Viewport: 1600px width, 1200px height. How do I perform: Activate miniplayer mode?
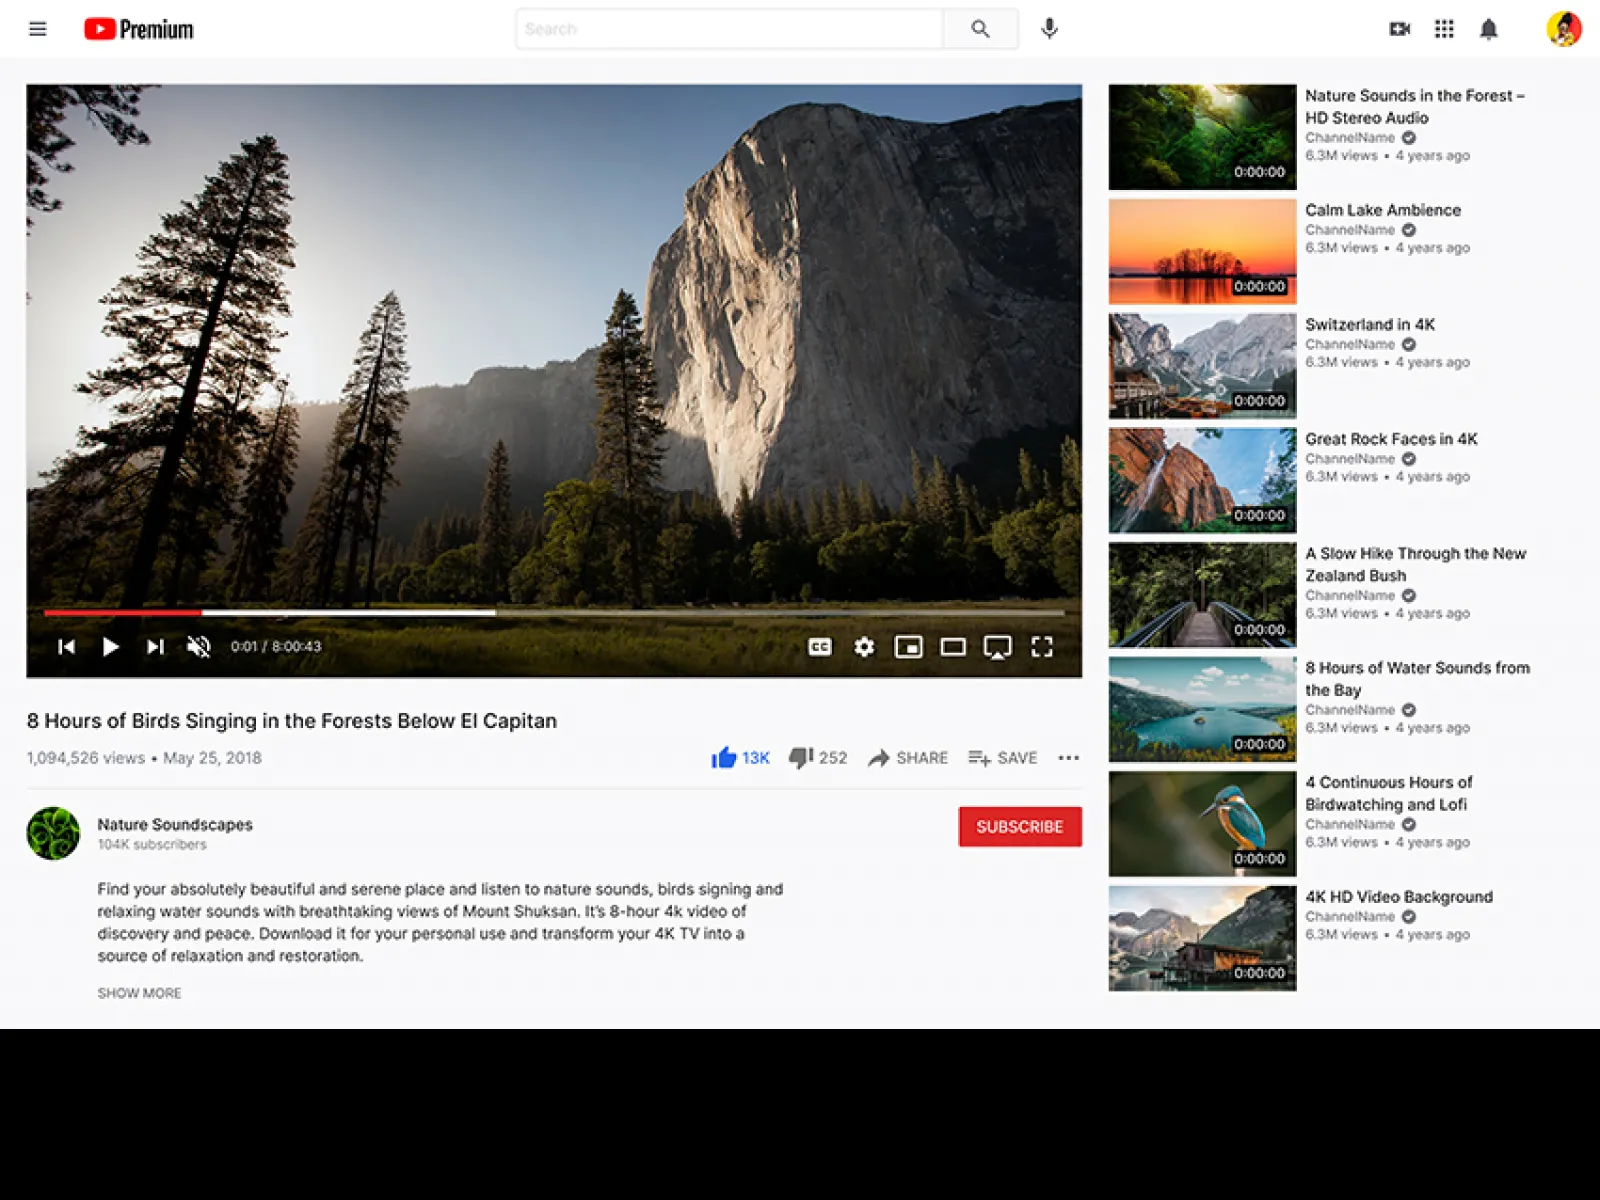pos(908,647)
